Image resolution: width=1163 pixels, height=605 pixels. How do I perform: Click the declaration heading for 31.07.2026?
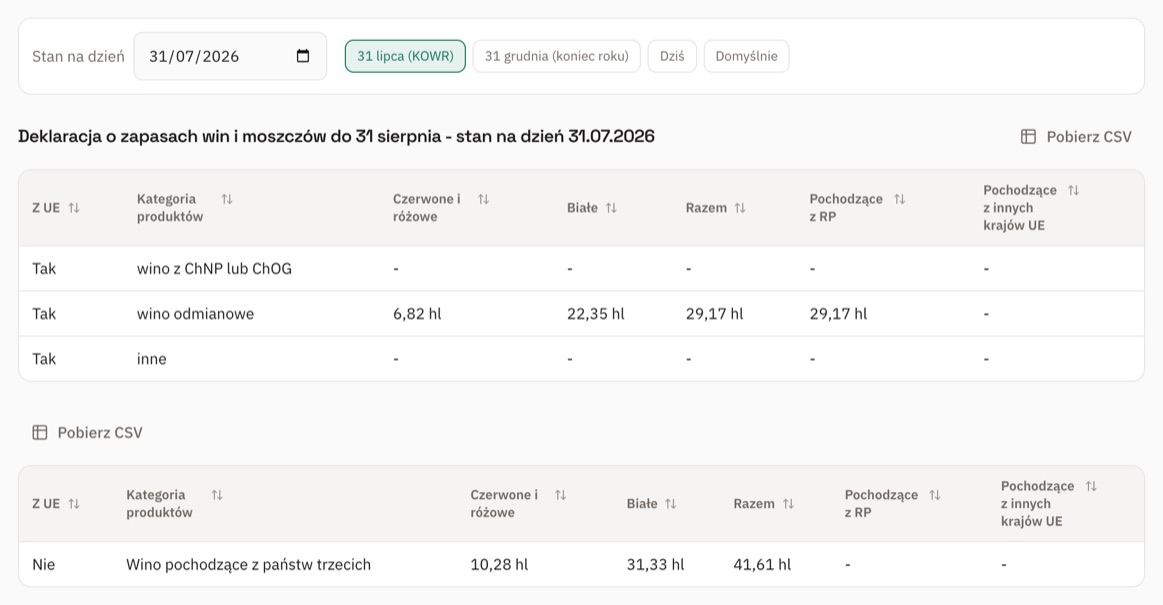pos(337,136)
